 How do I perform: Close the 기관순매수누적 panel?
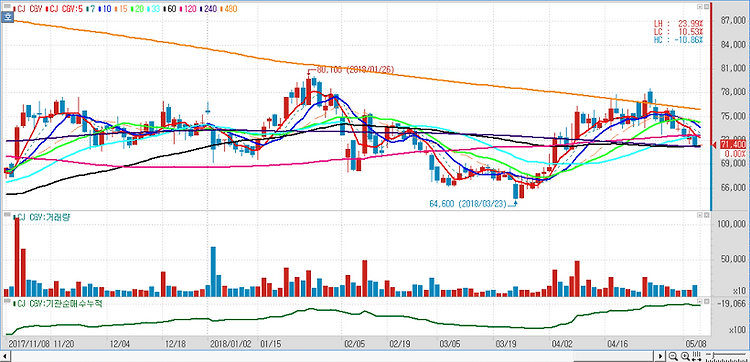706,302
